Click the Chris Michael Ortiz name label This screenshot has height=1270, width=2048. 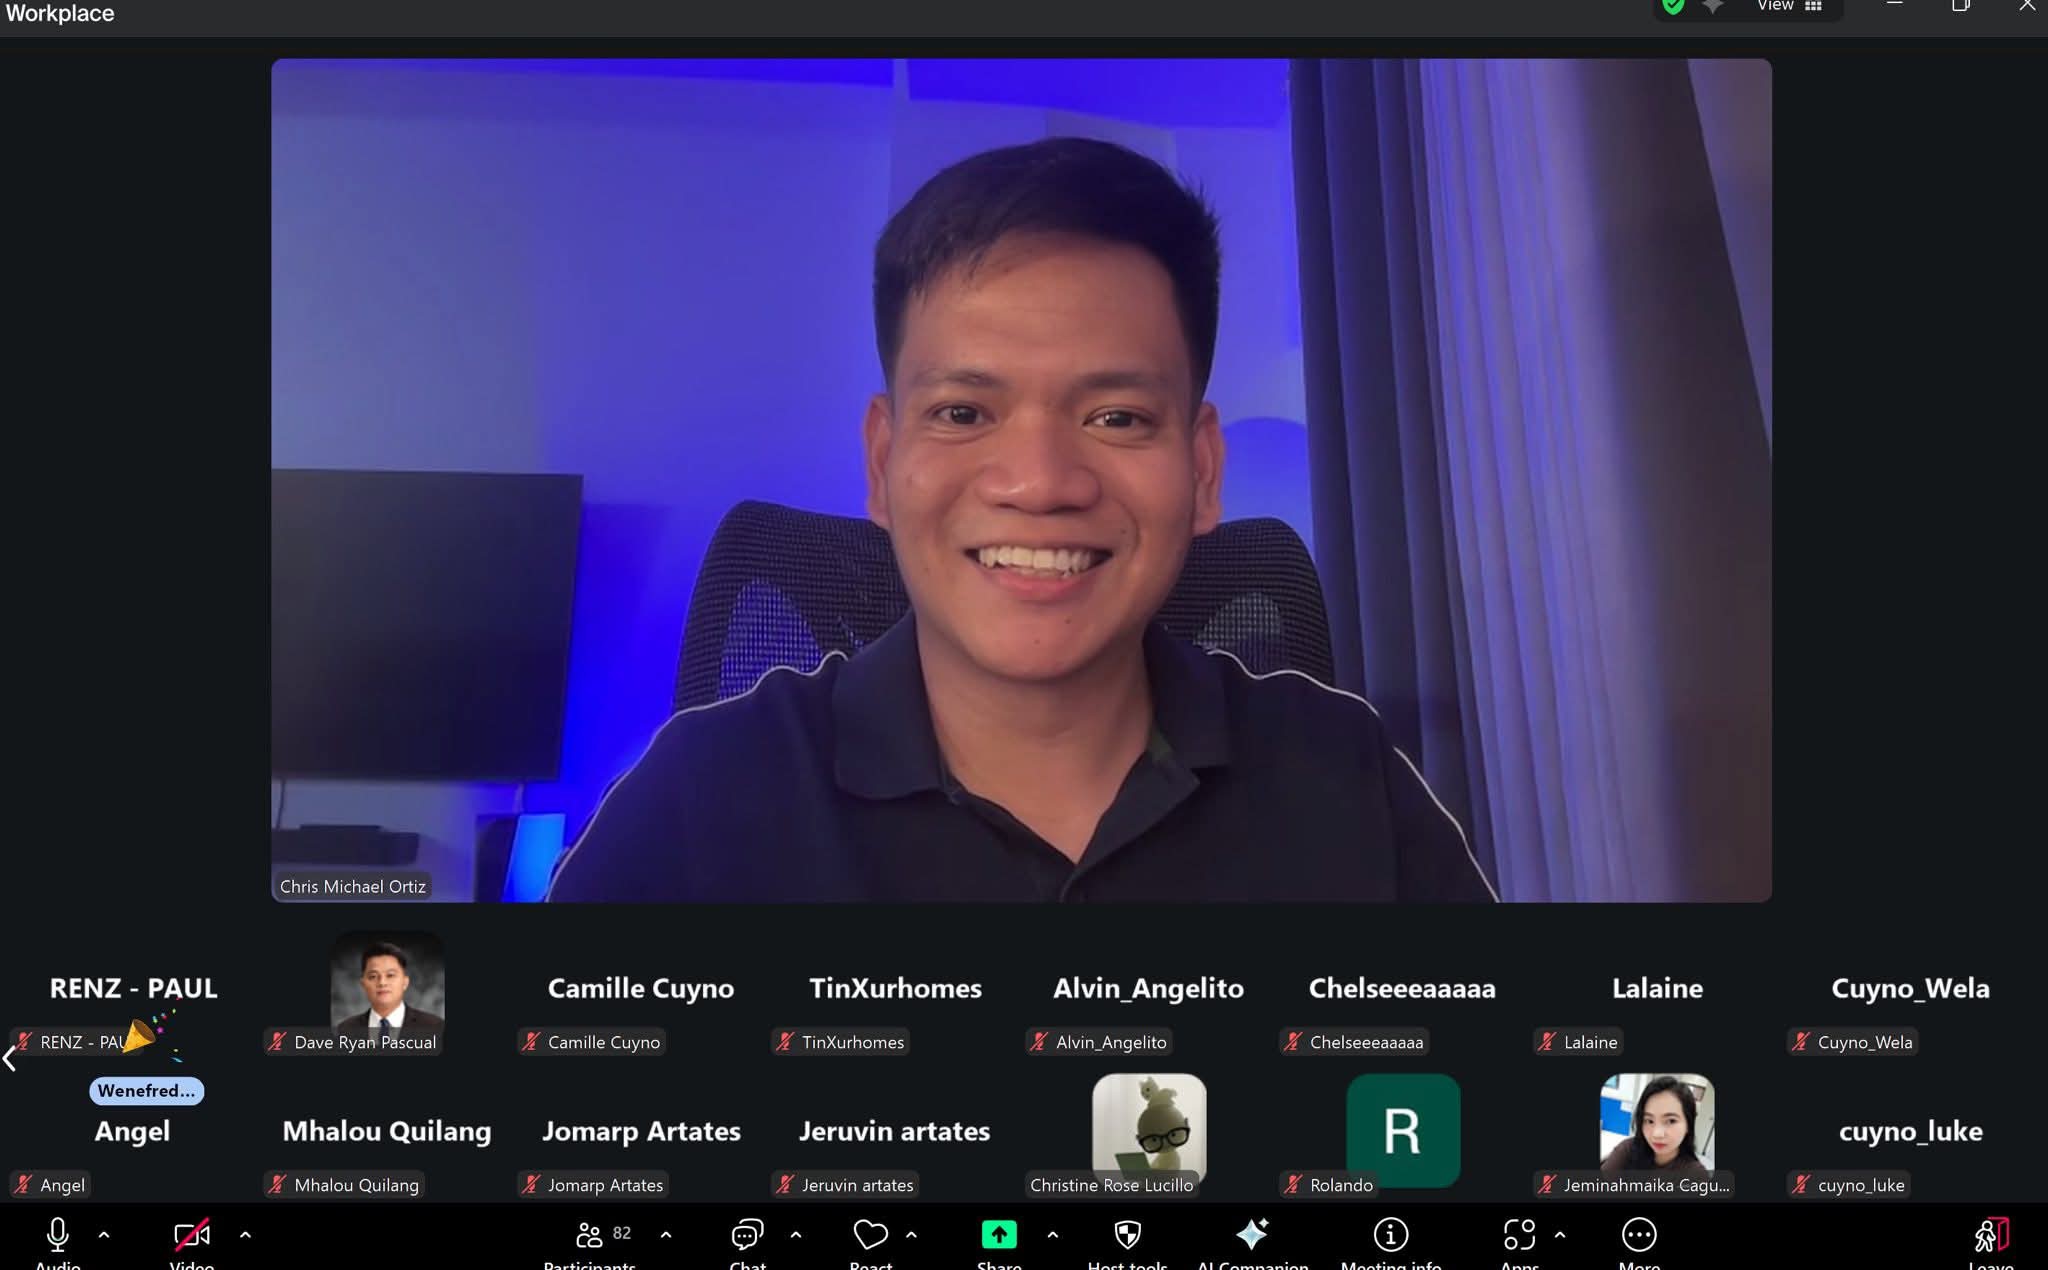click(x=353, y=886)
